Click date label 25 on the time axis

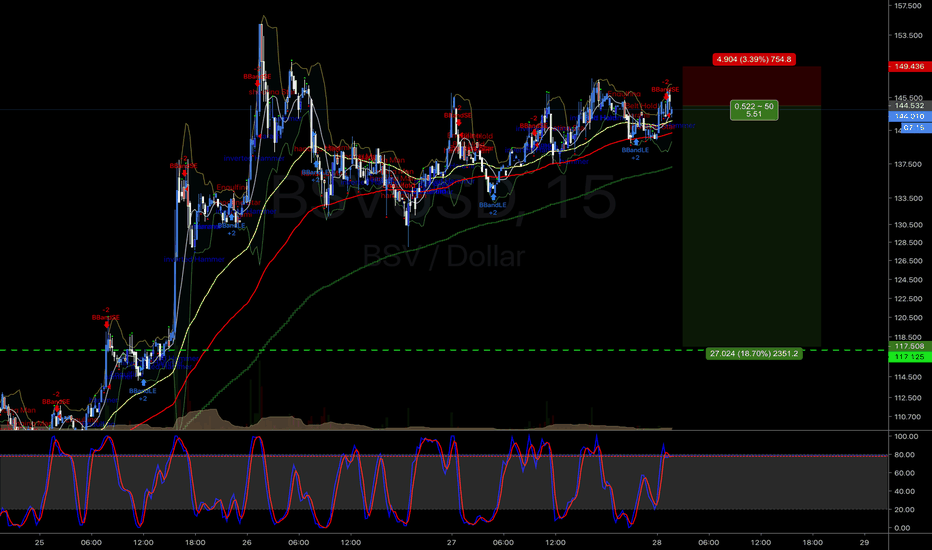point(39,542)
